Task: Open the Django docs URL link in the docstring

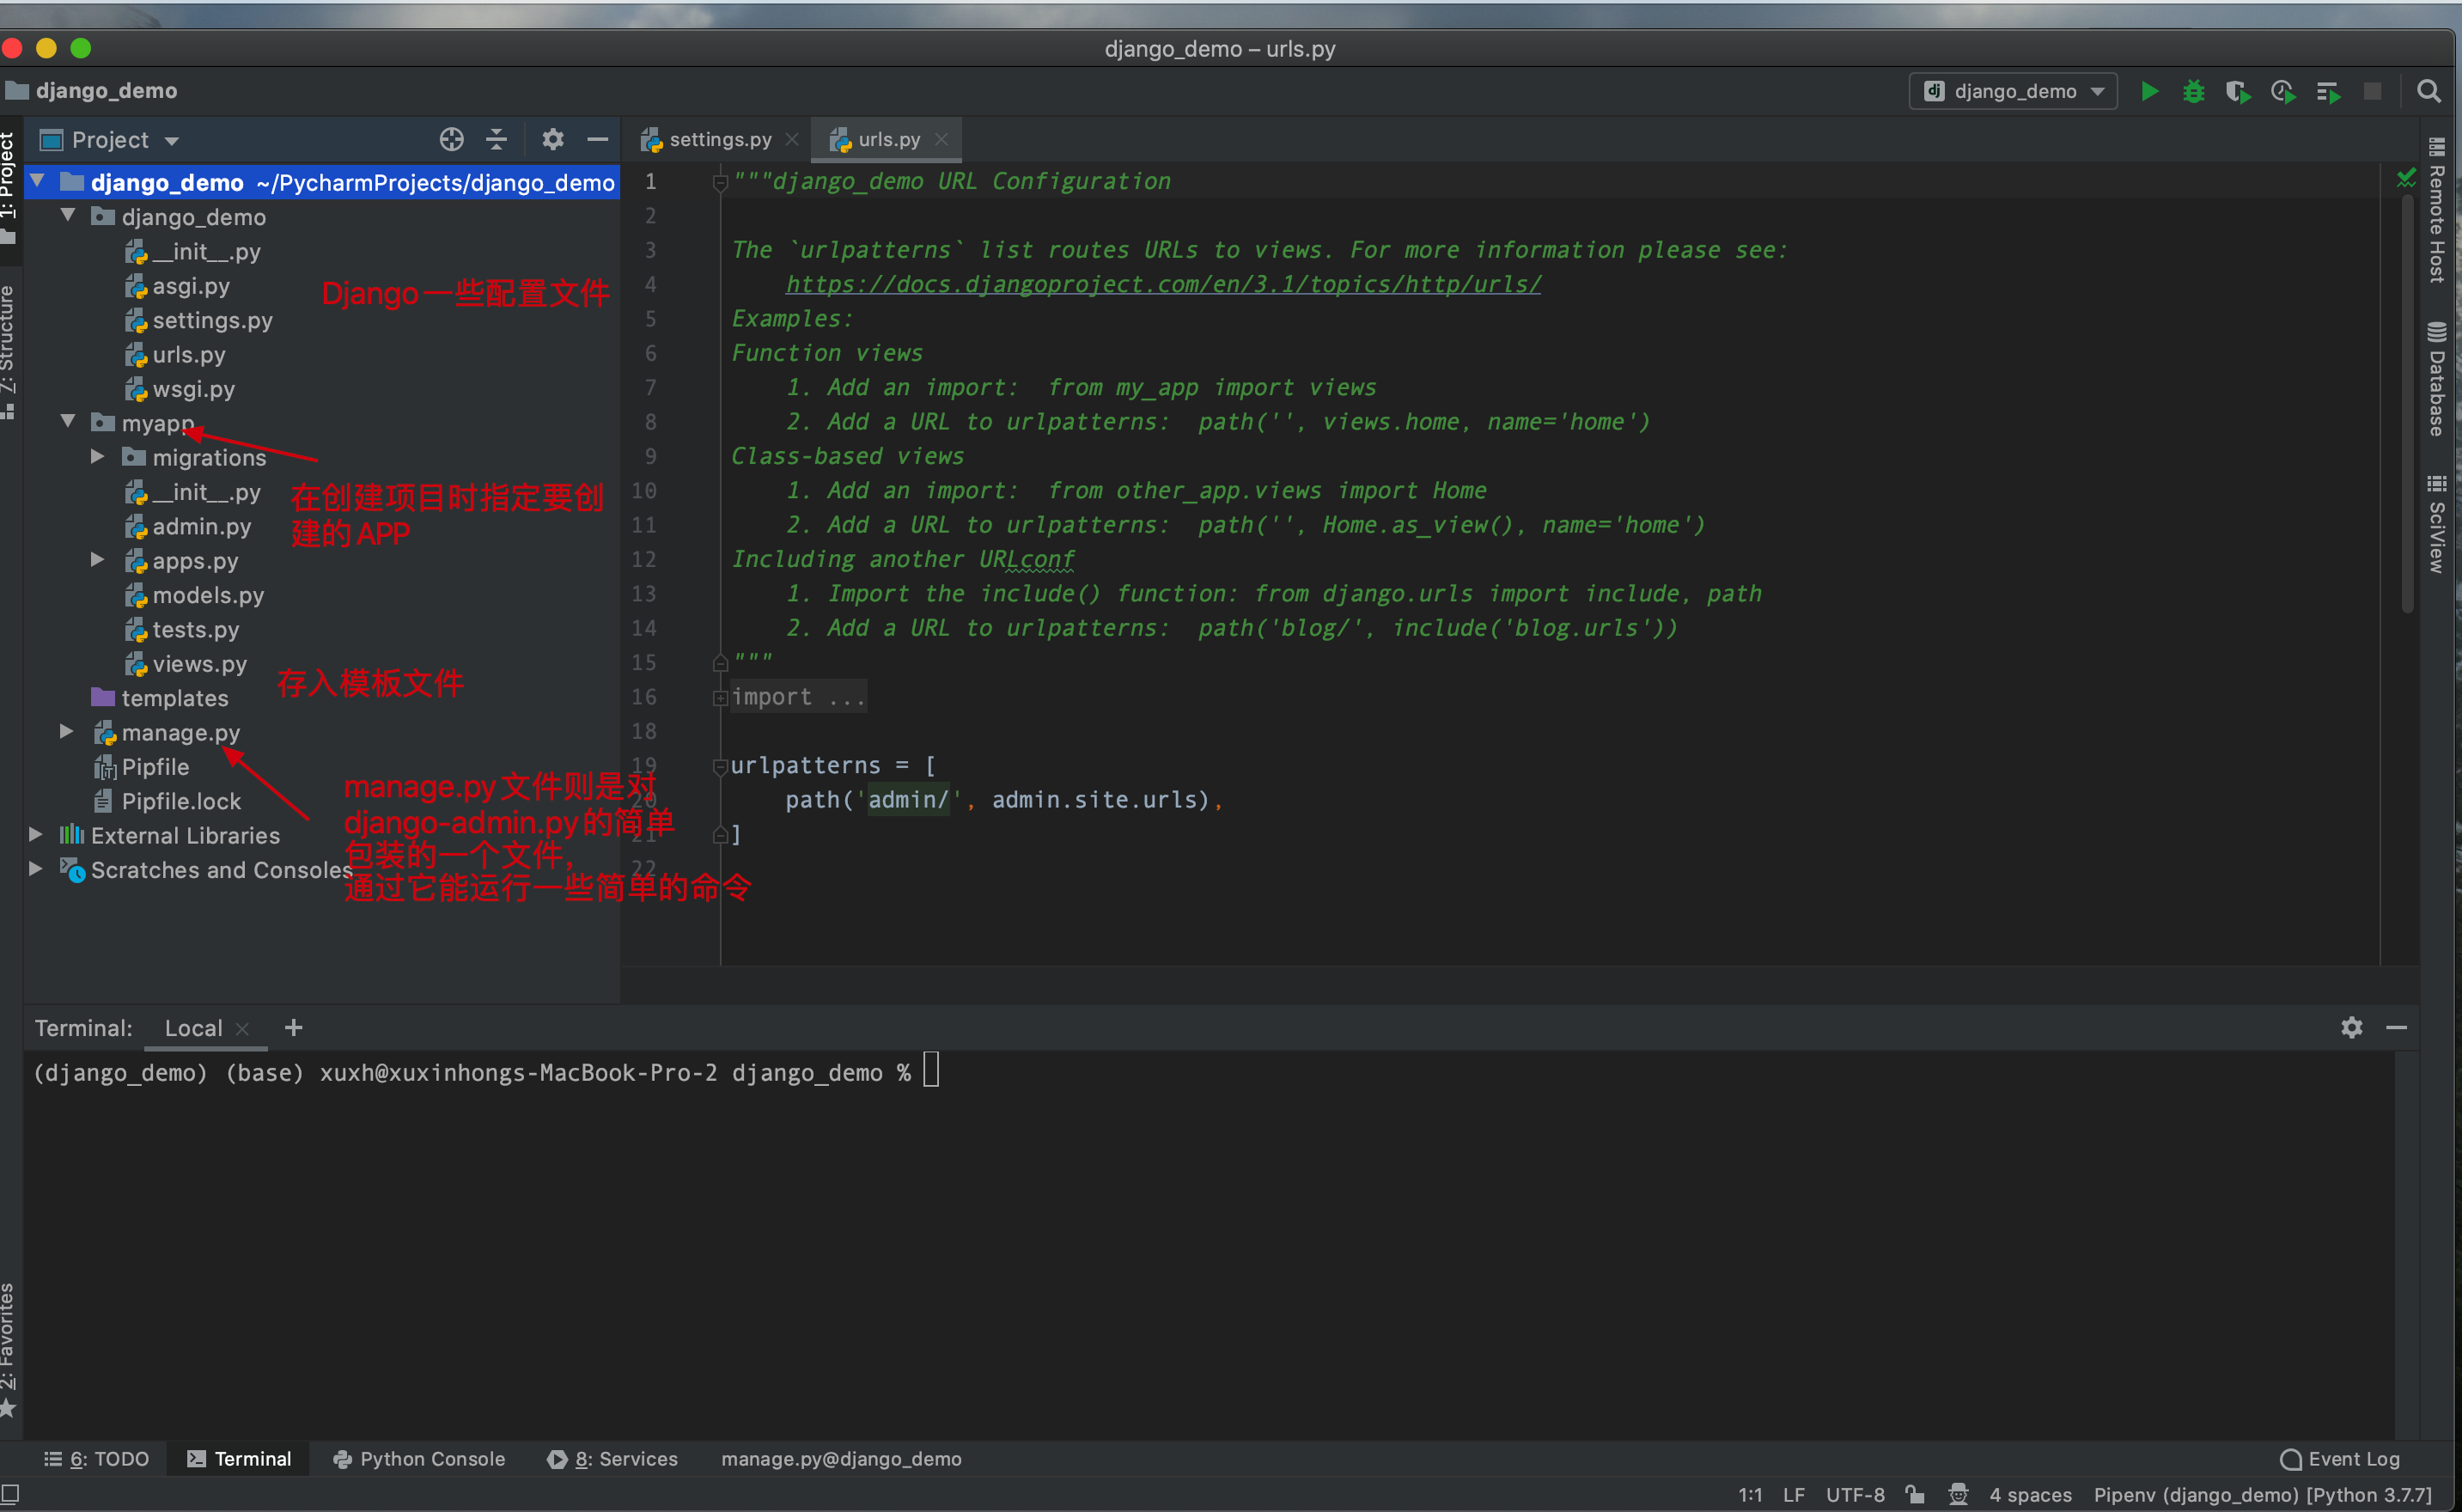Action: tap(1163, 285)
